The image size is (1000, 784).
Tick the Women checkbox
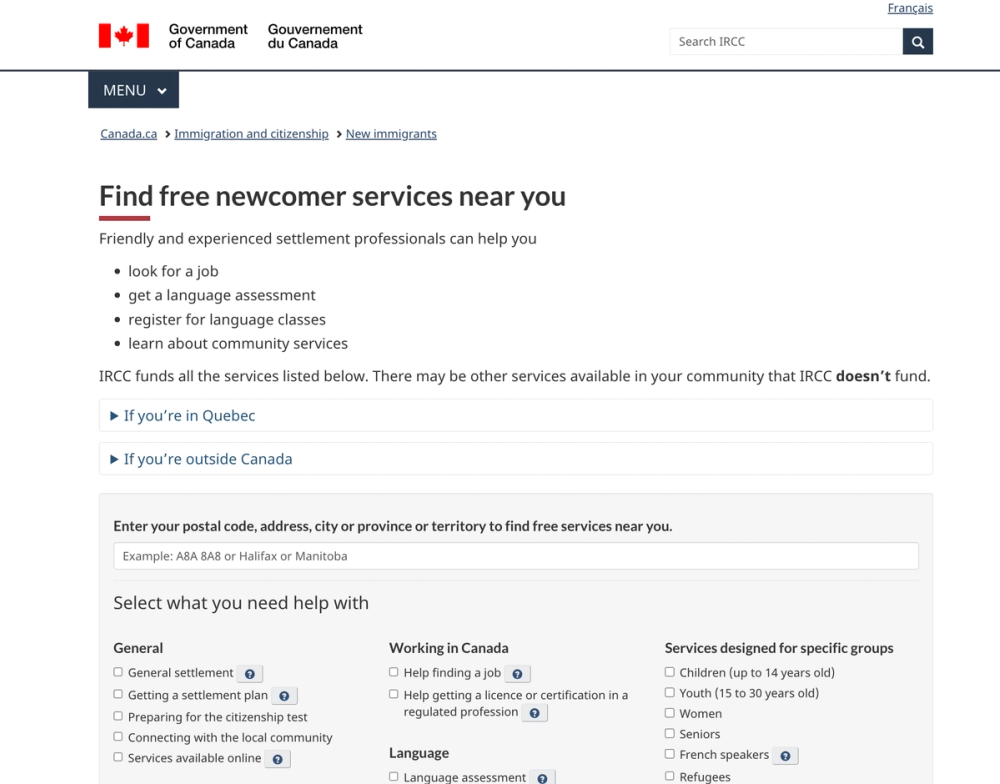[670, 713]
